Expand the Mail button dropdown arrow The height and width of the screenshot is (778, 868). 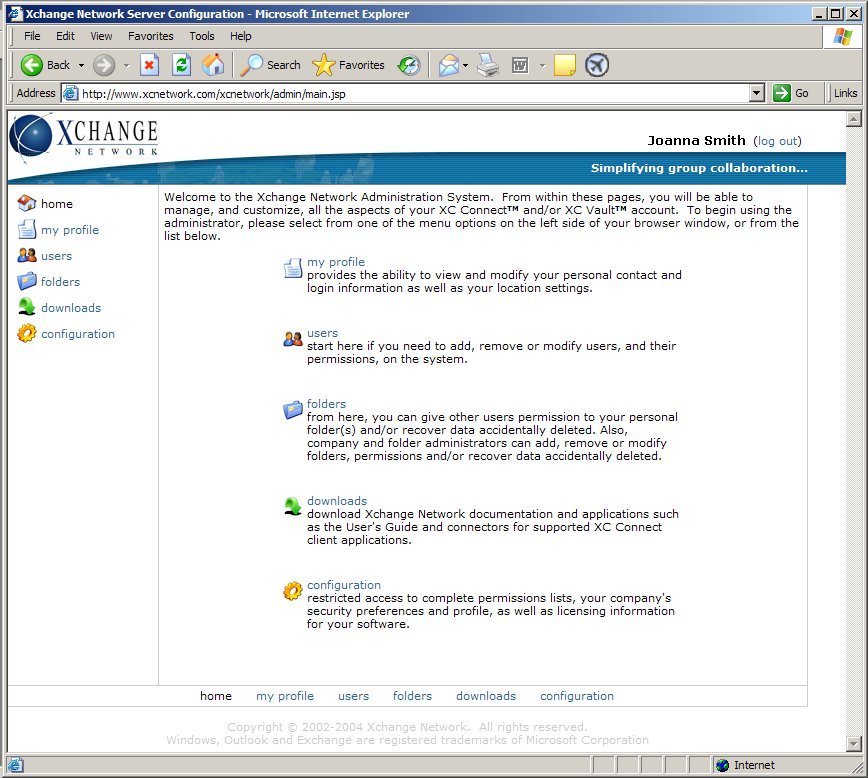(x=466, y=65)
